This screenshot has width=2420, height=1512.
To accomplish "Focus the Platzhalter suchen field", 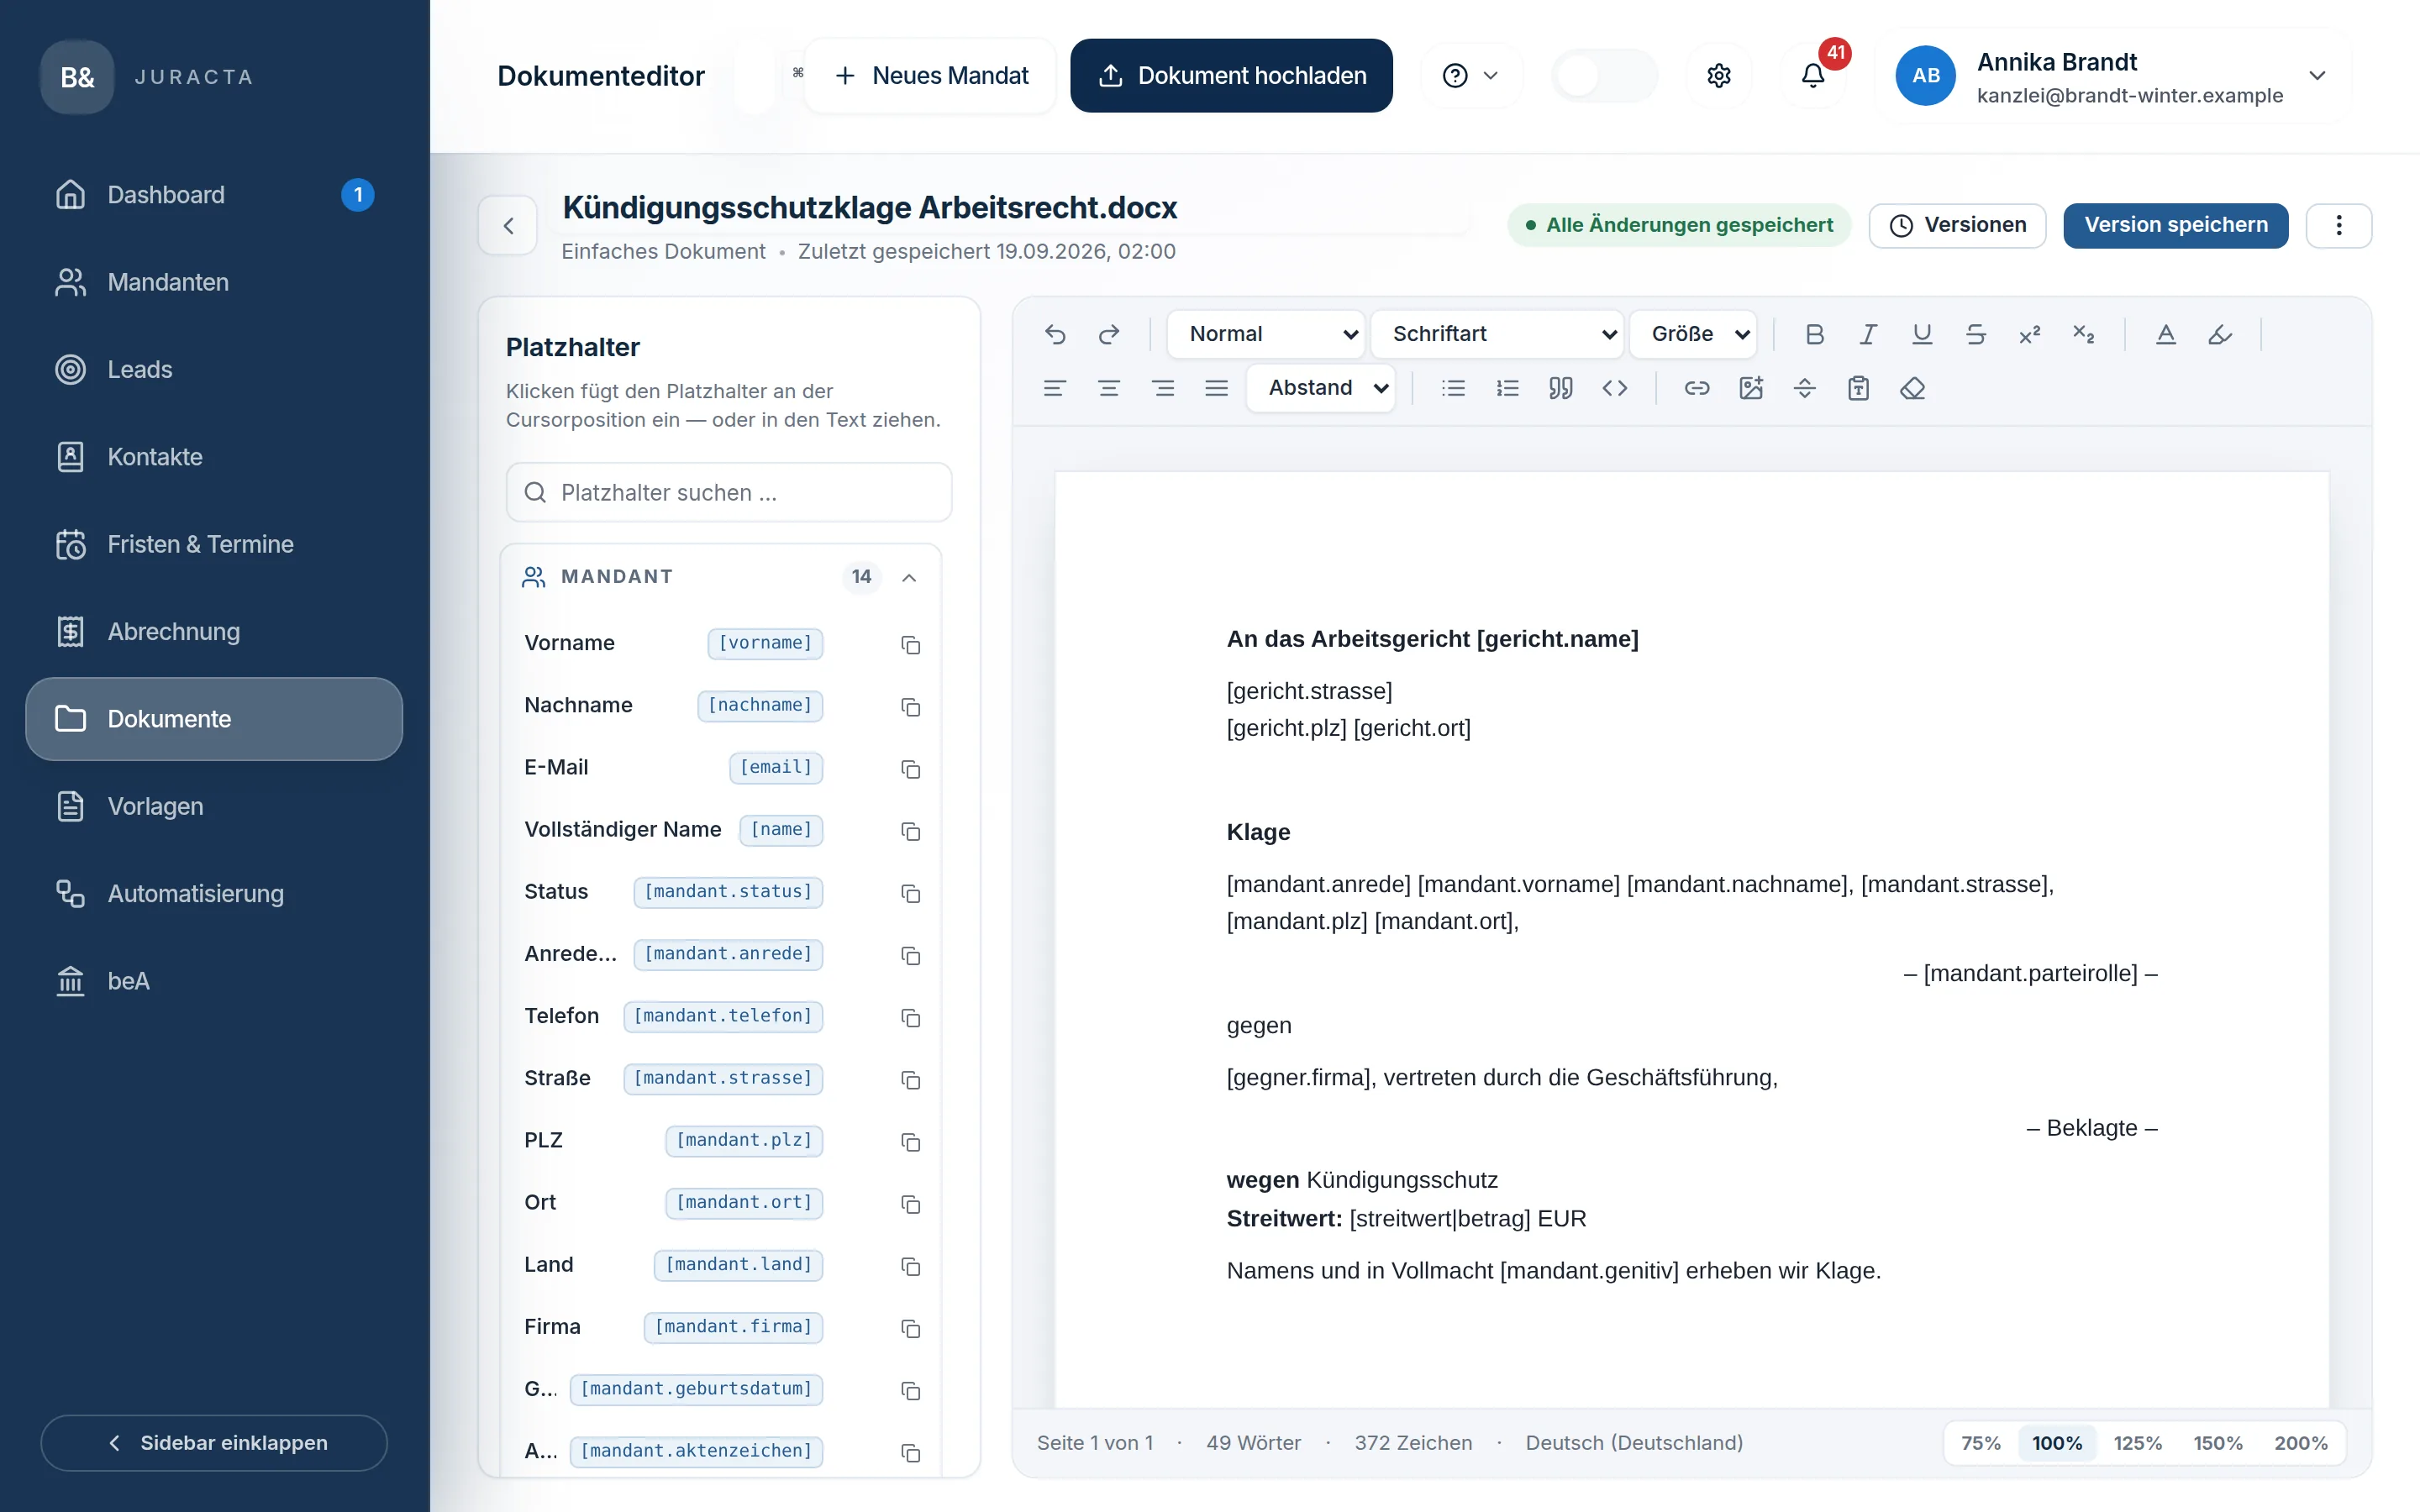I will point(729,492).
